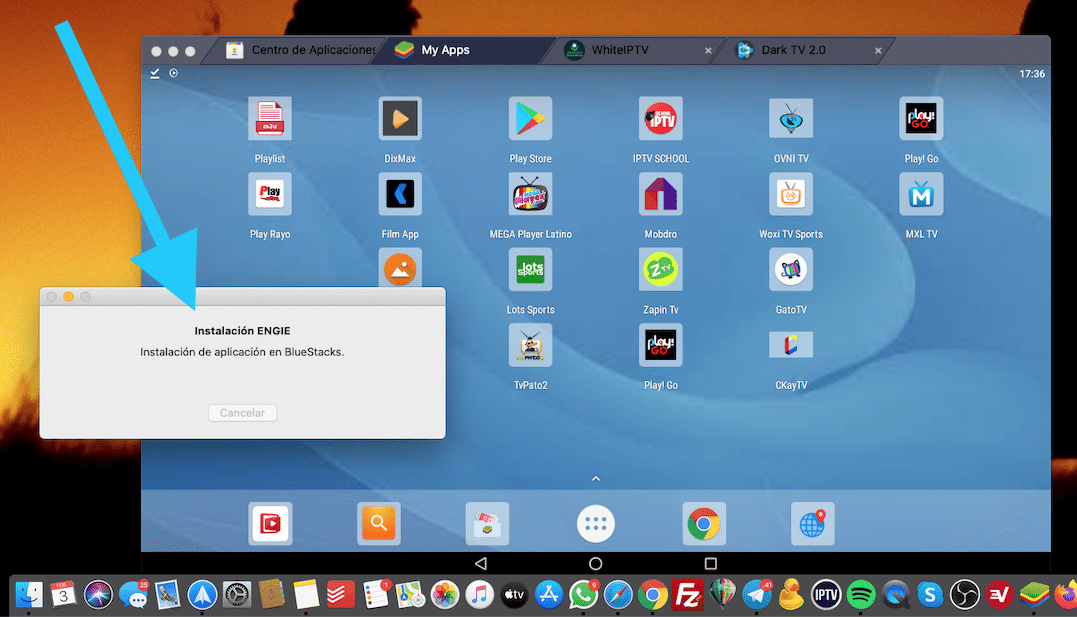Start Zapin Tv

pos(660,269)
